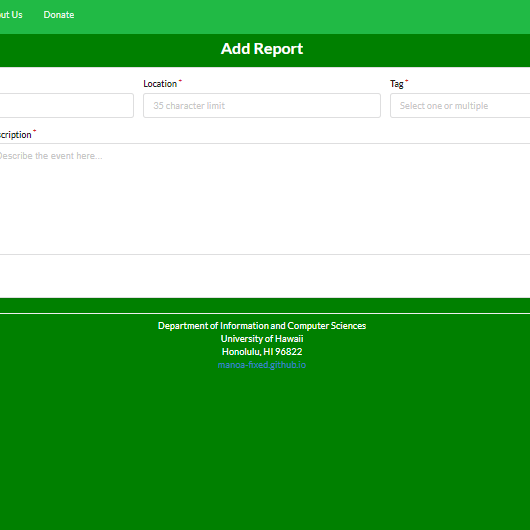Click into the Description text area
The height and width of the screenshot is (530, 530).
coord(265,199)
